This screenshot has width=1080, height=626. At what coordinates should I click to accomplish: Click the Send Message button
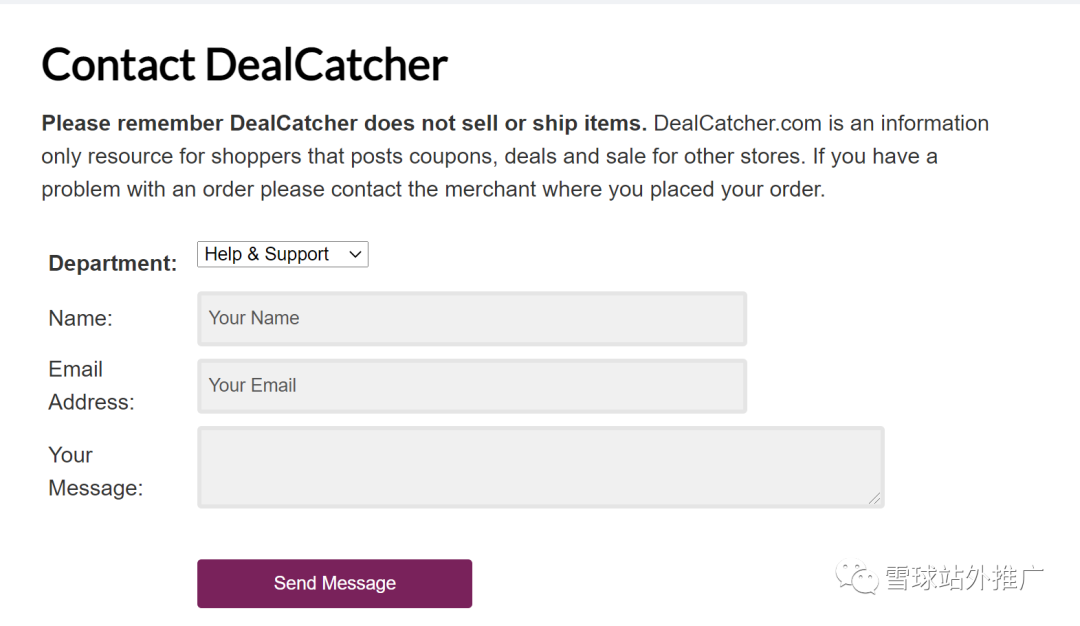(334, 583)
